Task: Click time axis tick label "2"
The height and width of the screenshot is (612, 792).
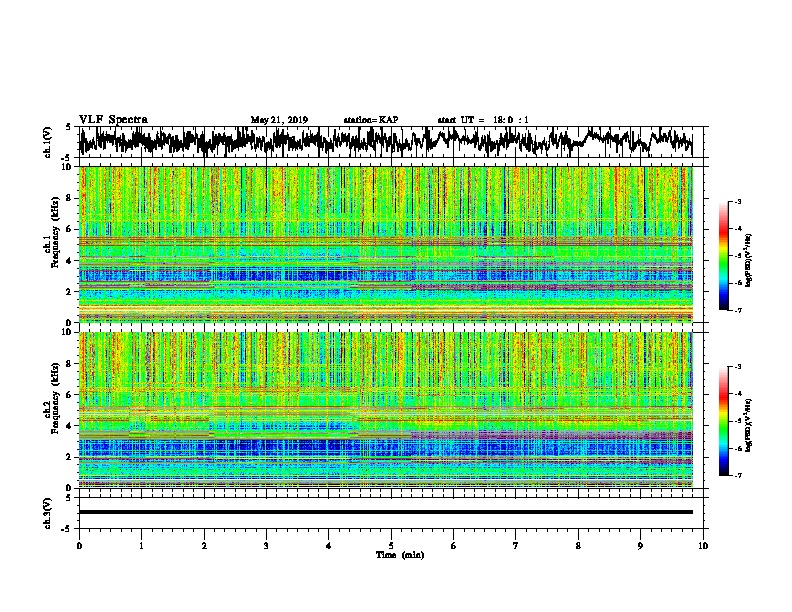Action: point(204,546)
